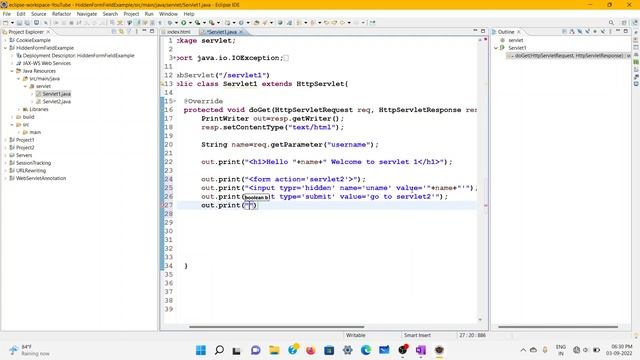The width and height of the screenshot is (640, 360).
Task: Open the Windows Start menu
Action: point(201,350)
